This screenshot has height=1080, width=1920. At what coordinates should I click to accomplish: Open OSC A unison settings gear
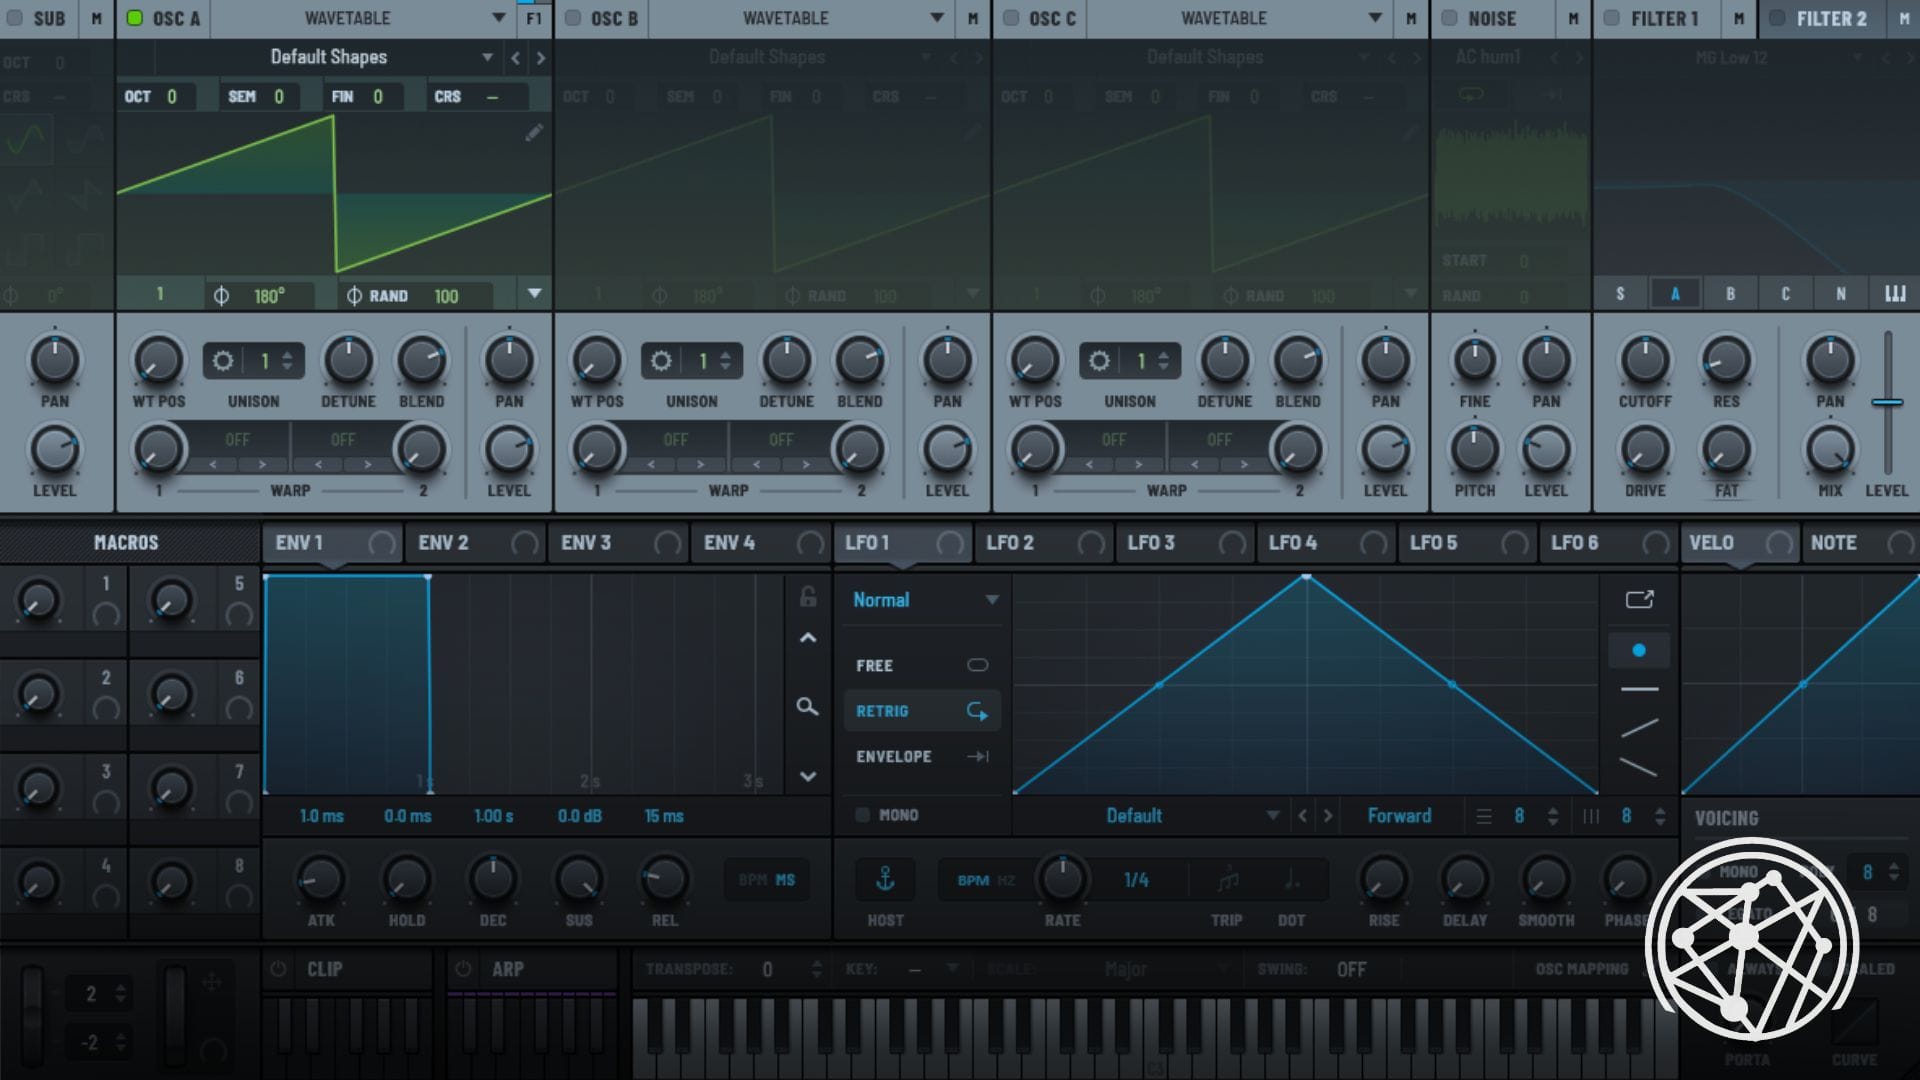223,361
